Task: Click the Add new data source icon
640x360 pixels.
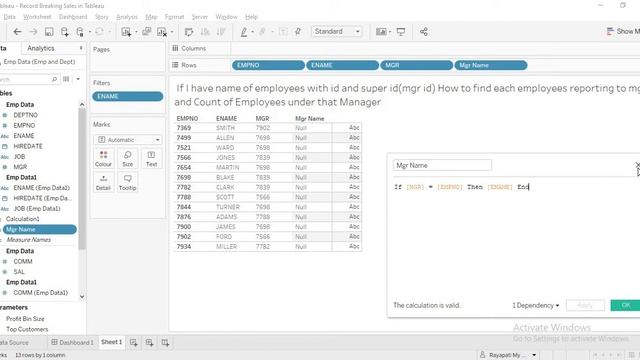Action: (x=64, y=32)
